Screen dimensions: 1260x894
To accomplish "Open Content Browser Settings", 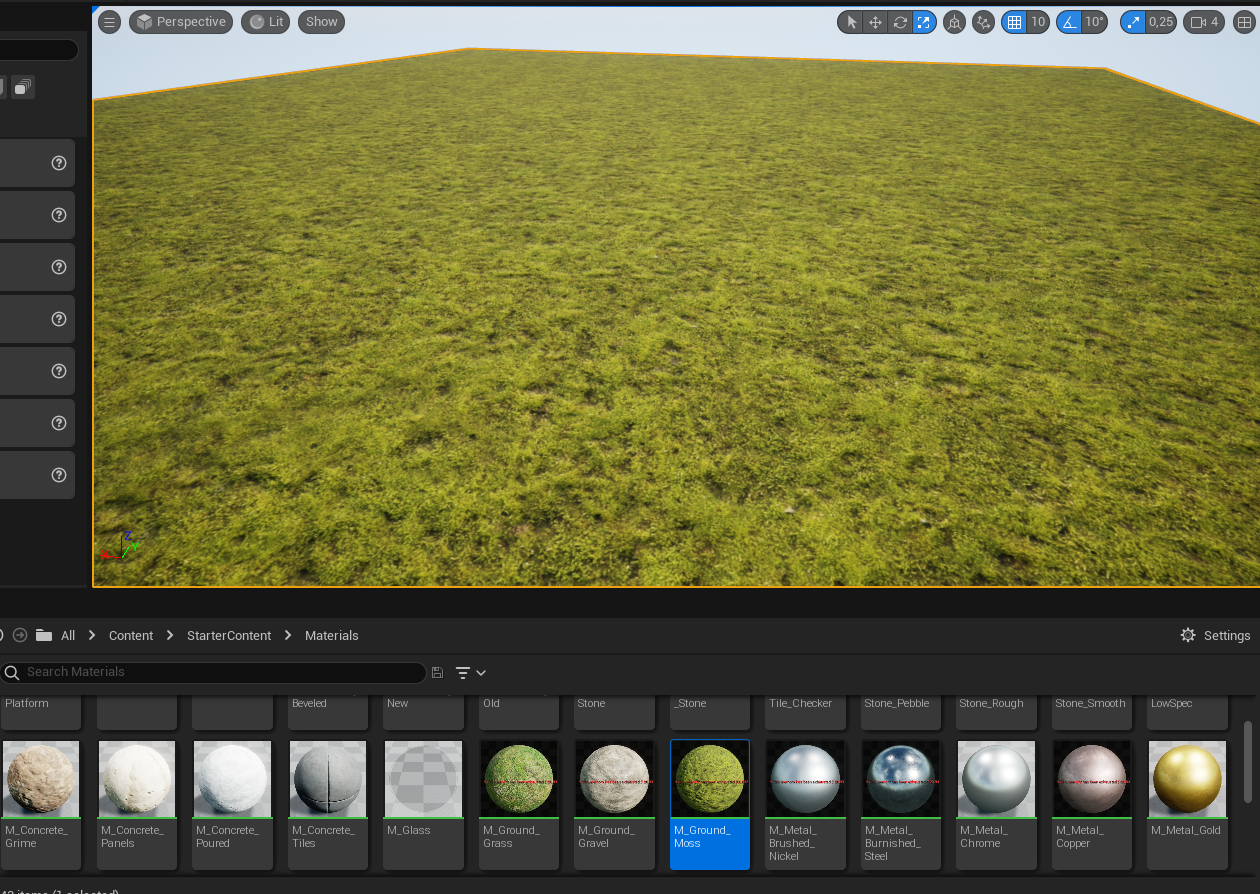I will [x=1215, y=635].
